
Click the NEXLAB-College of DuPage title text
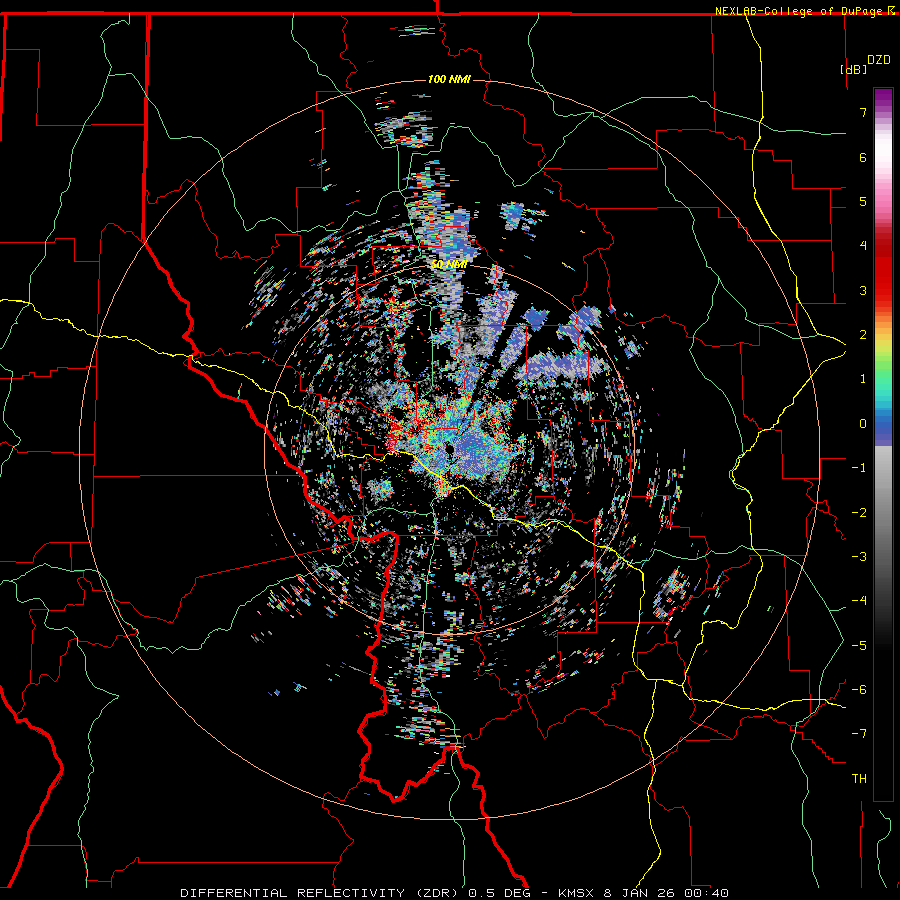[800, 11]
